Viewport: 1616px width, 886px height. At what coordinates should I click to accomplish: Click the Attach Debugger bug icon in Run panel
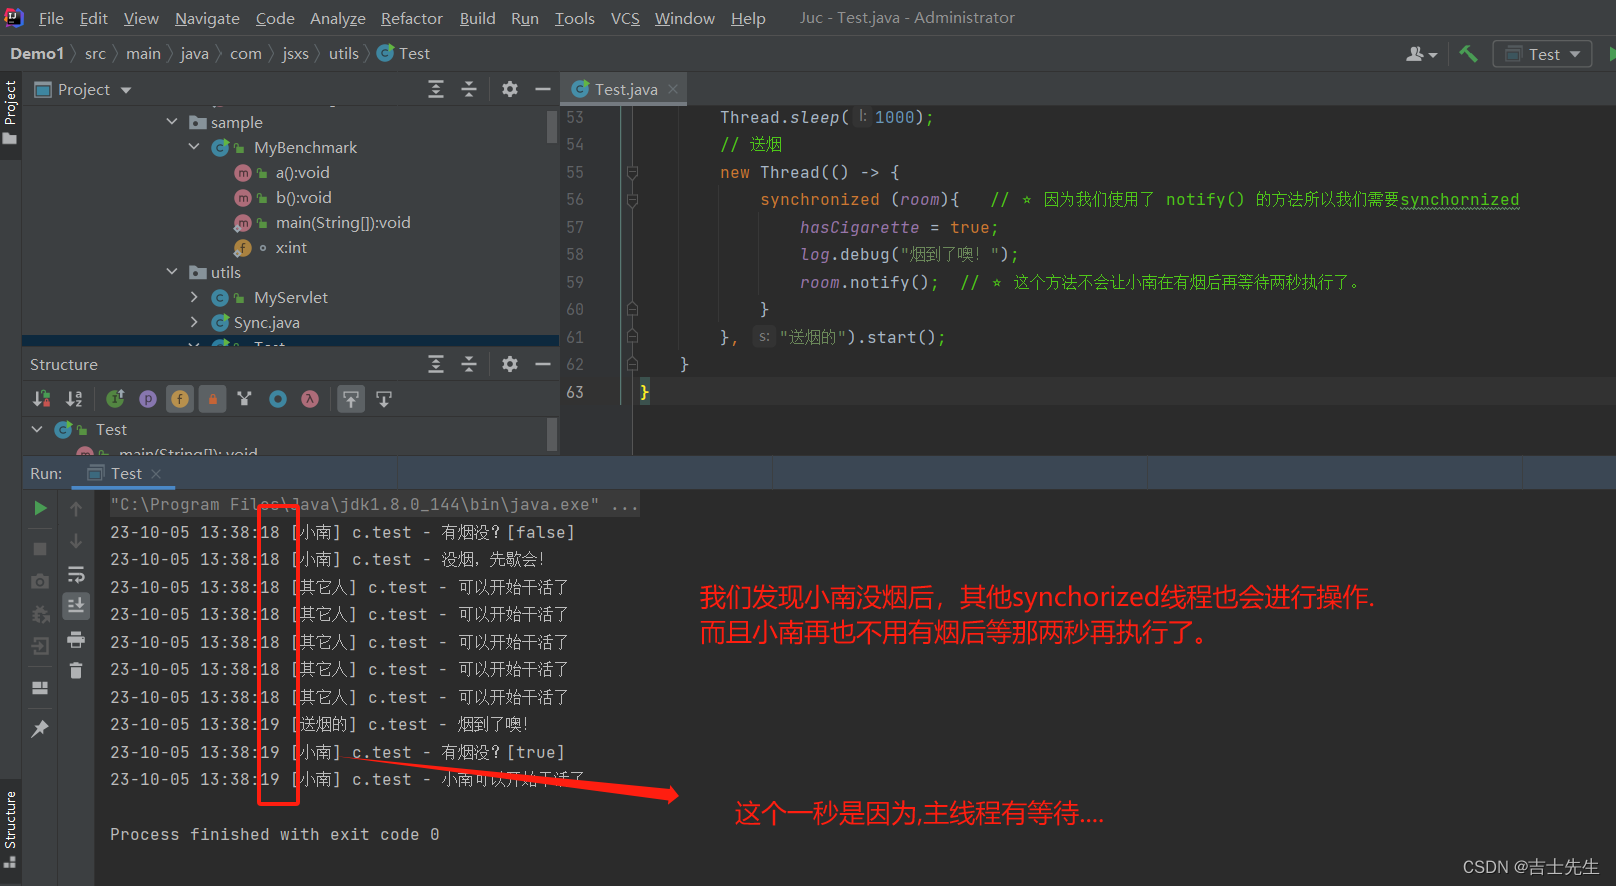[x=40, y=614]
